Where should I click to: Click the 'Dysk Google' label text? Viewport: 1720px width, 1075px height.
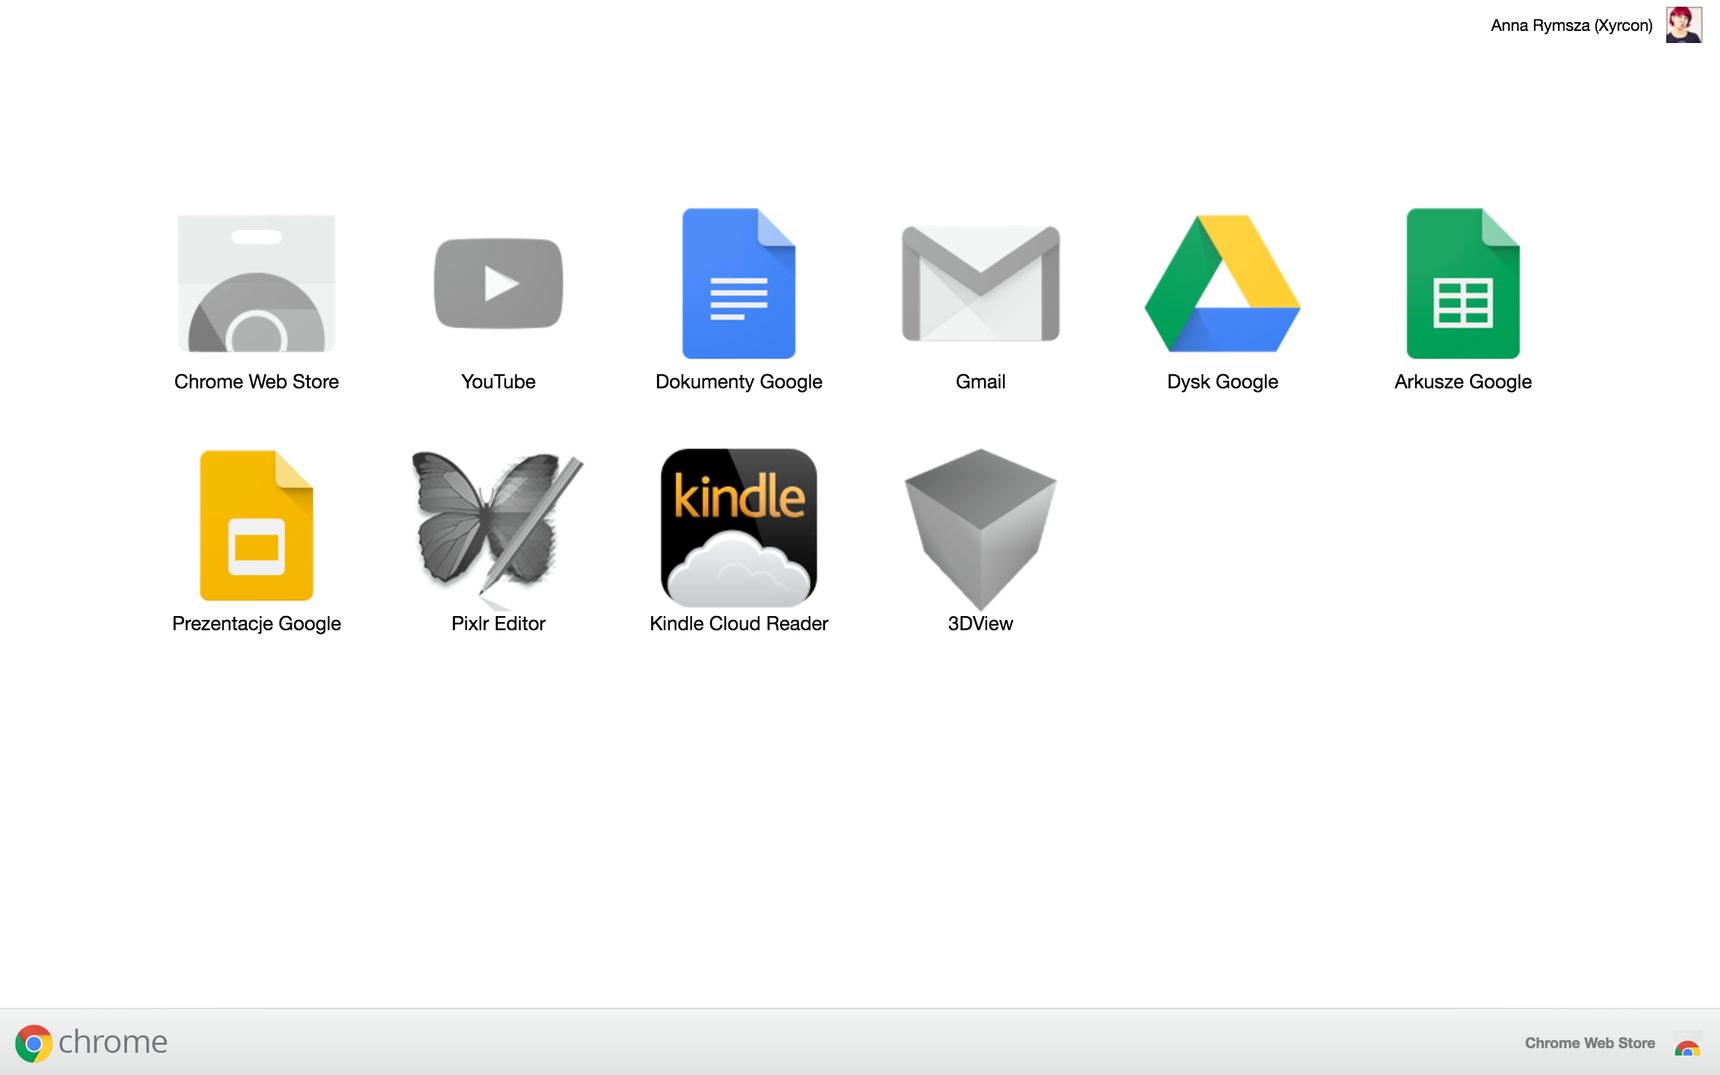tap(1222, 382)
